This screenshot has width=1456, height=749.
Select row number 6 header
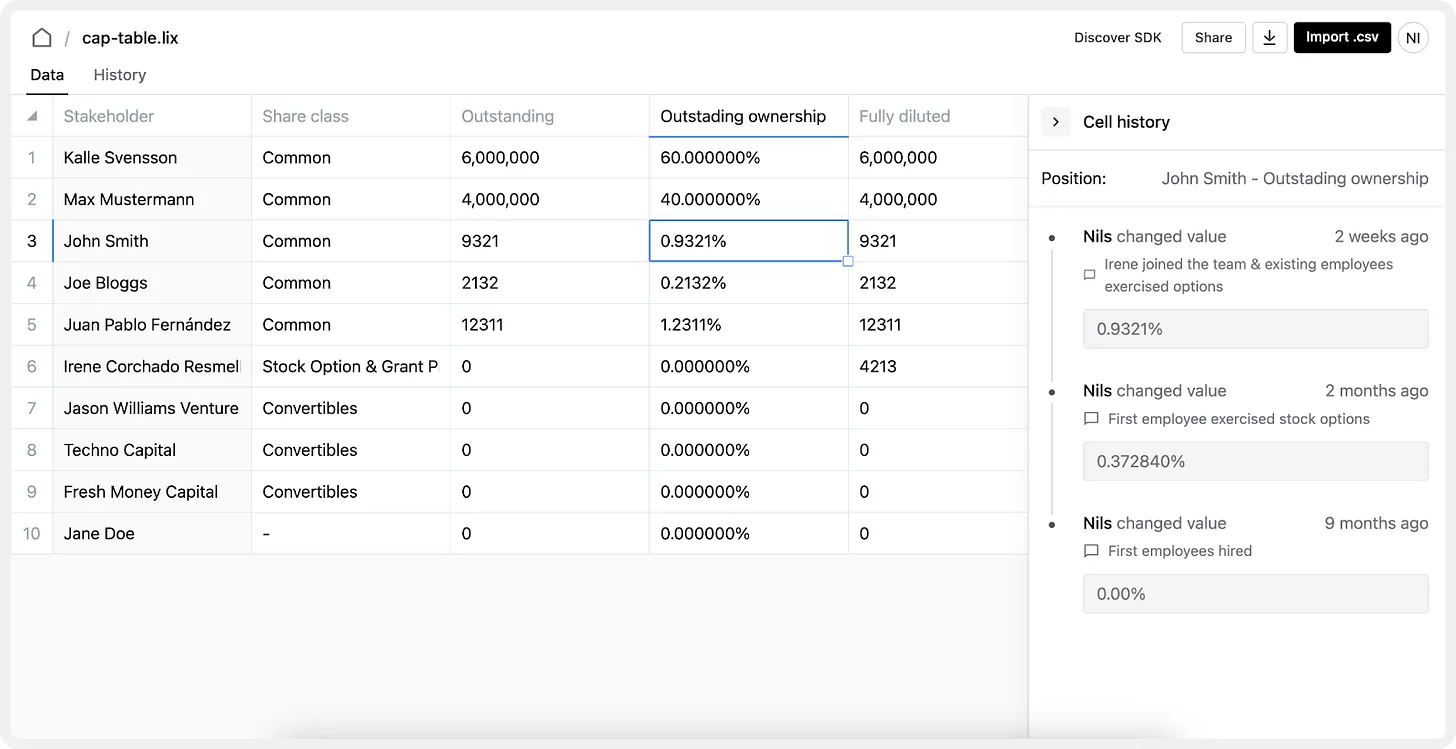coord(32,367)
